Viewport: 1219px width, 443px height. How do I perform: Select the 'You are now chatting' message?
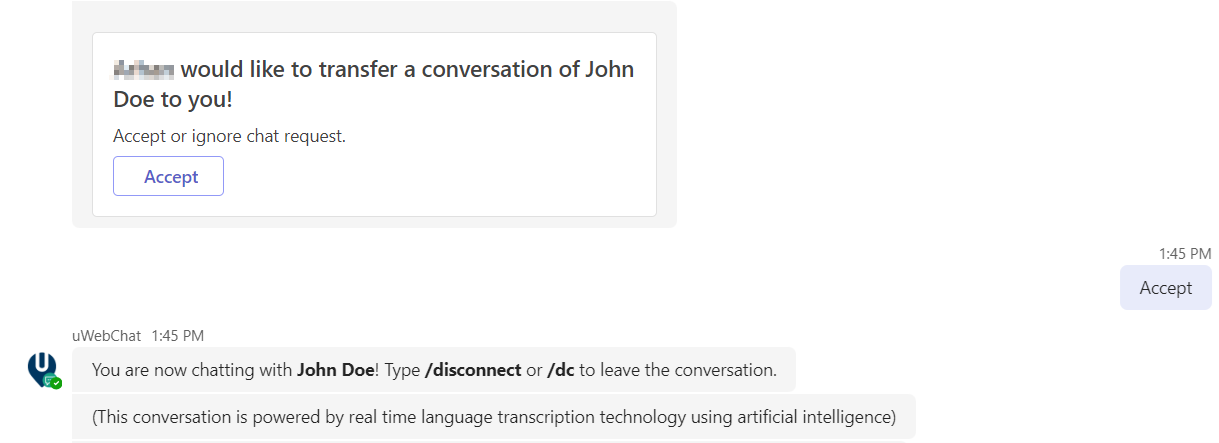click(x=434, y=370)
